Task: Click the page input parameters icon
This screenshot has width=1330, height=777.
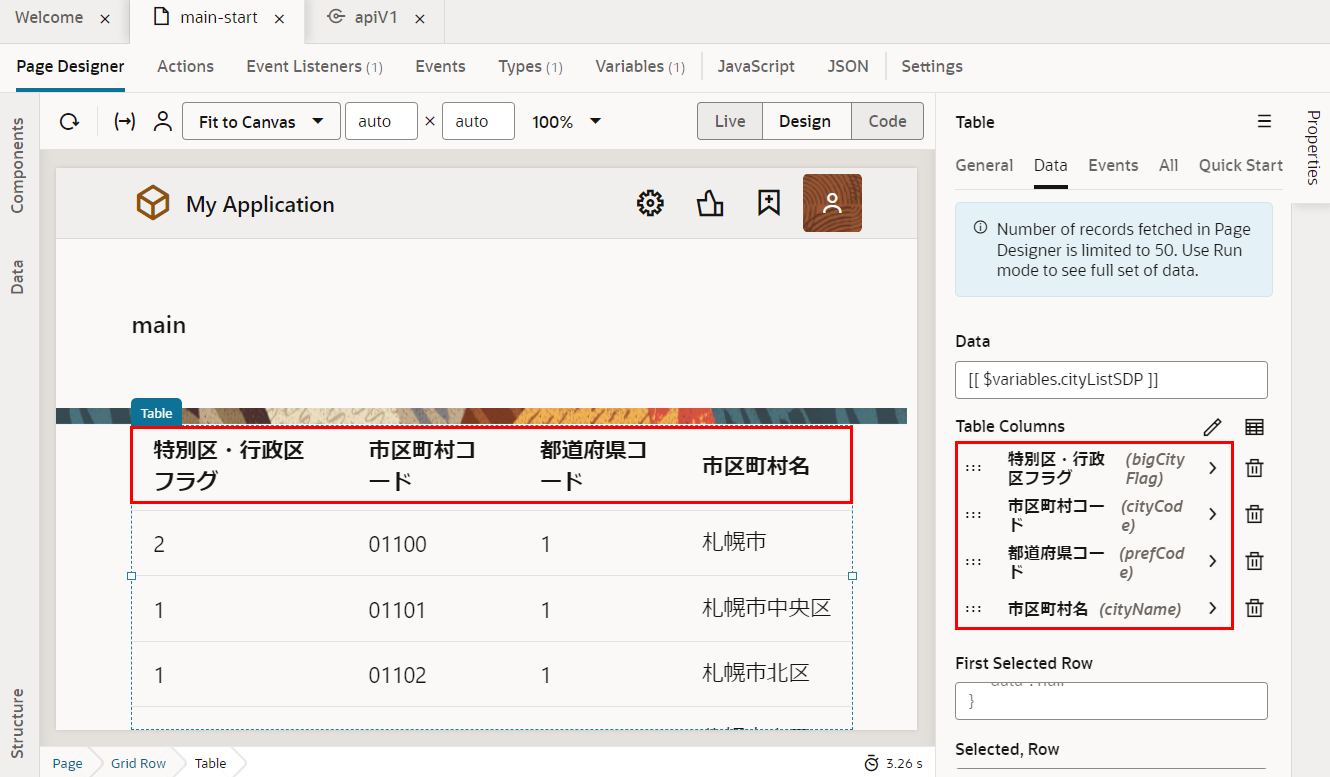Action: coord(125,122)
